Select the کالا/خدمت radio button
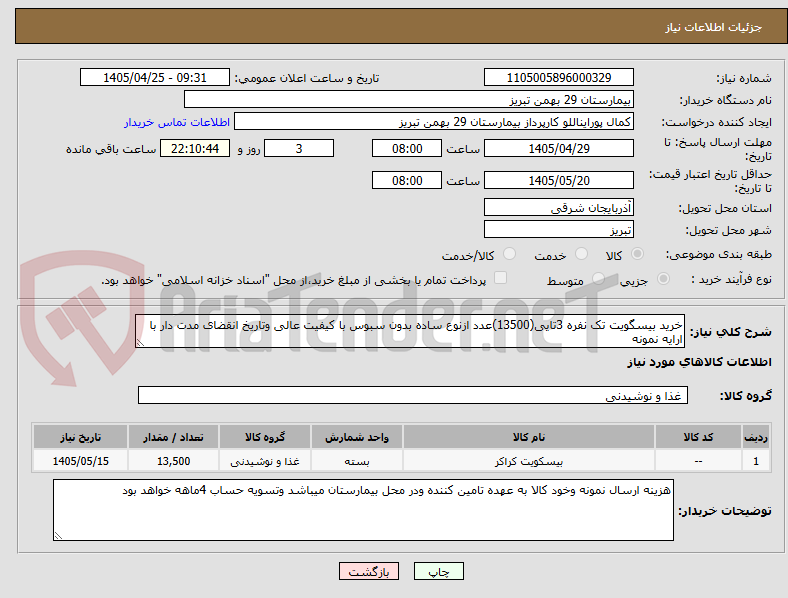788x598 pixels. click(x=510, y=254)
